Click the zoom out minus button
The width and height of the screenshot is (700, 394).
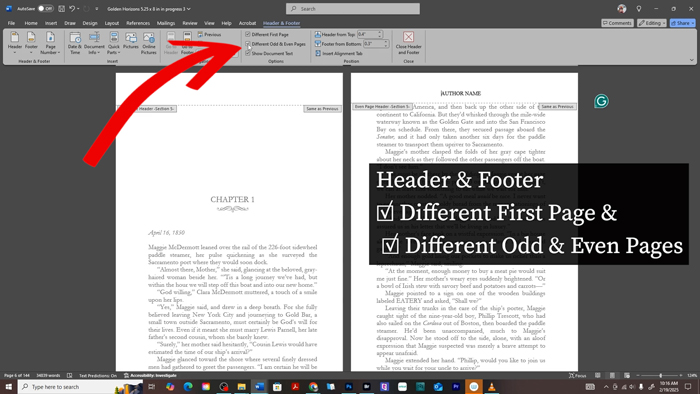click(x=638, y=376)
